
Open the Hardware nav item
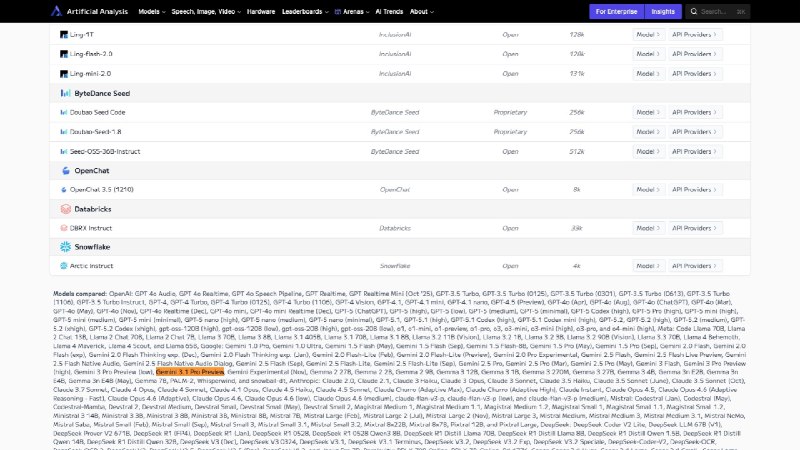(x=261, y=12)
